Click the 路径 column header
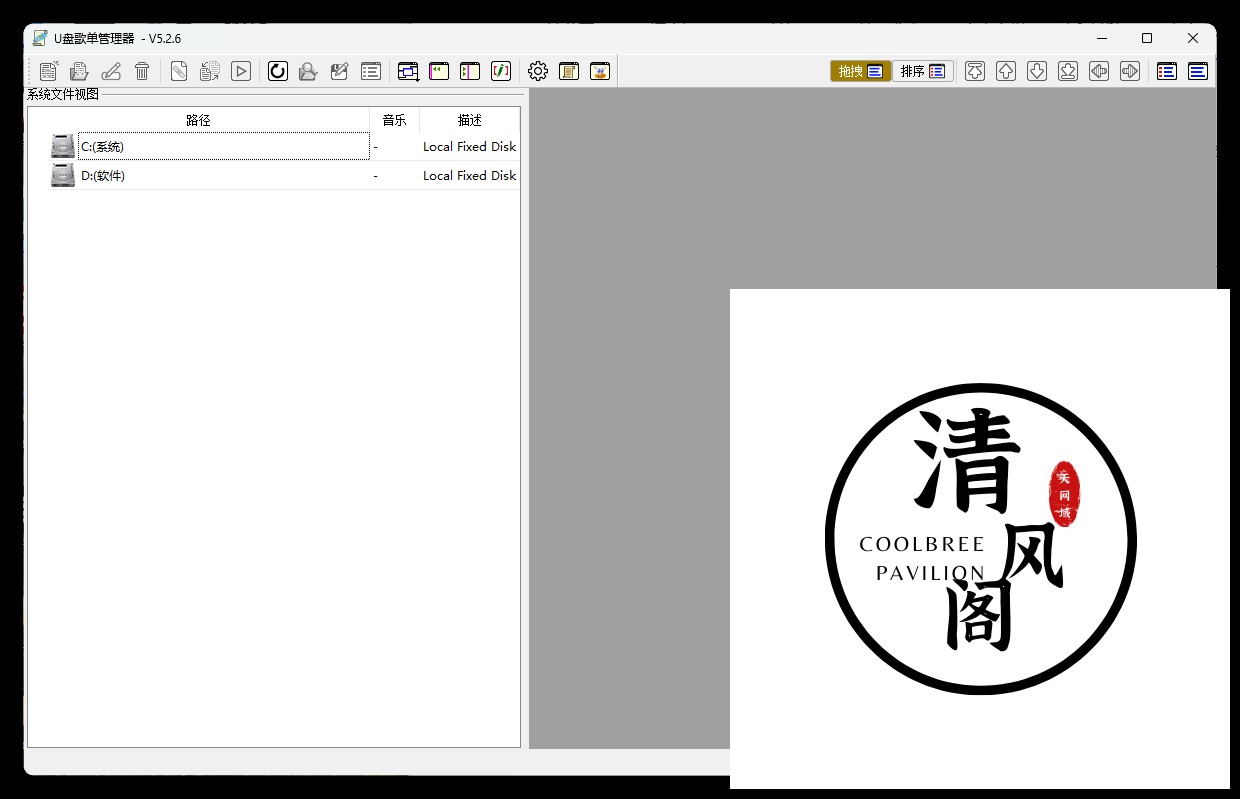This screenshot has width=1240, height=799. (198, 120)
